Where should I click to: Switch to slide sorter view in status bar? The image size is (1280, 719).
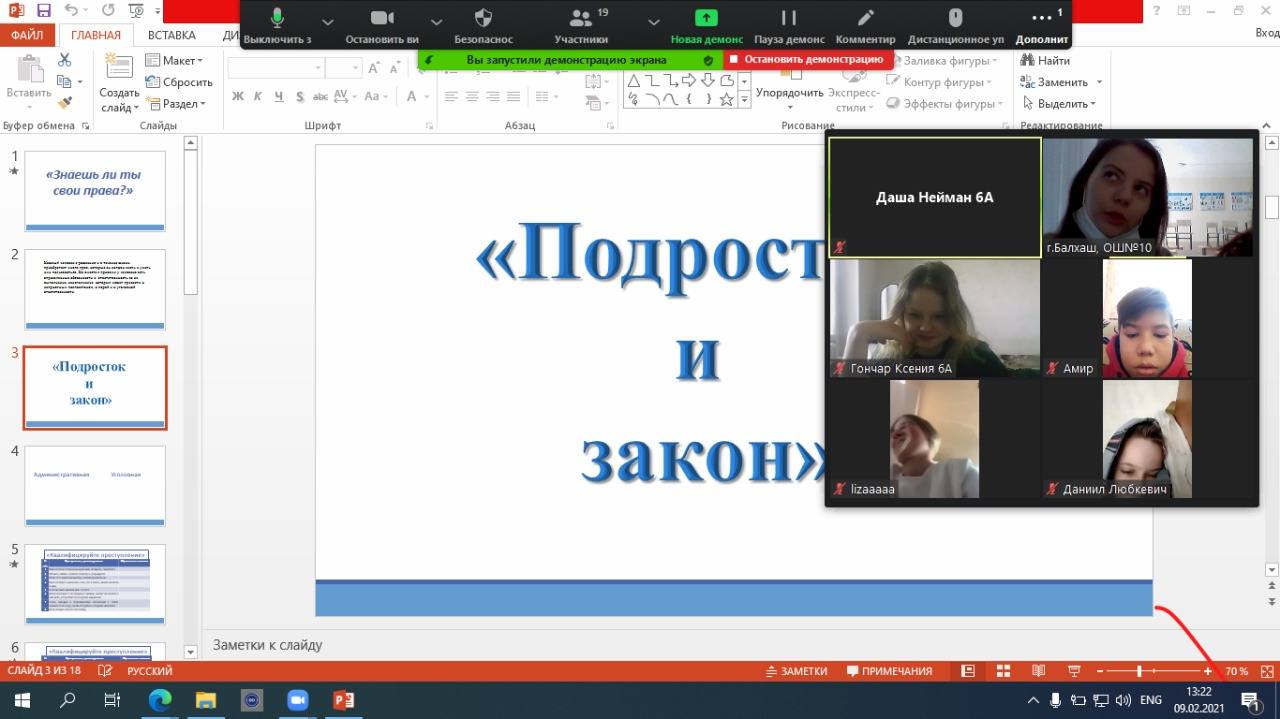click(x=1003, y=671)
